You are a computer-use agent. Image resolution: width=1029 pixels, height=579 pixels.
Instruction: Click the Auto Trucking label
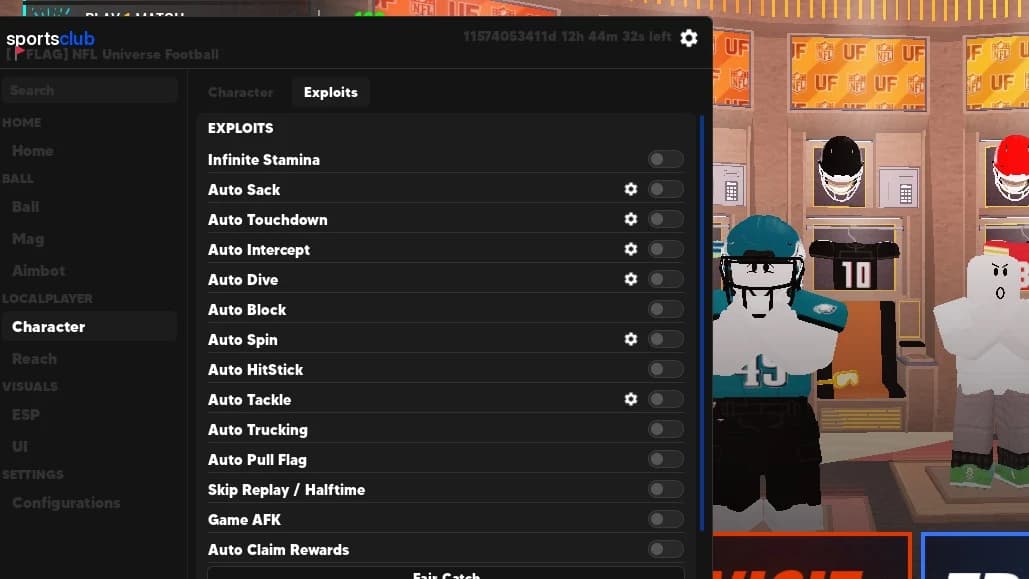coord(258,429)
